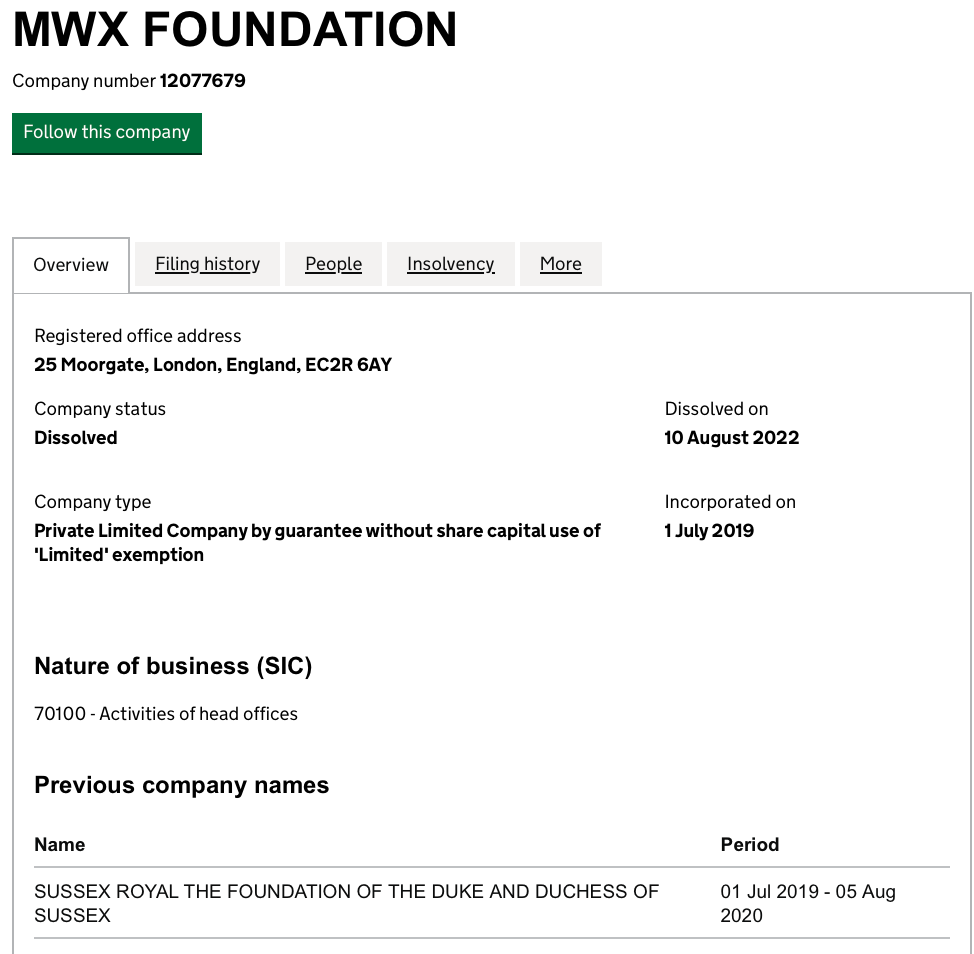The width and height of the screenshot is (974, 954).
Task: Open the Filing history tab
Action: [207, 264]
